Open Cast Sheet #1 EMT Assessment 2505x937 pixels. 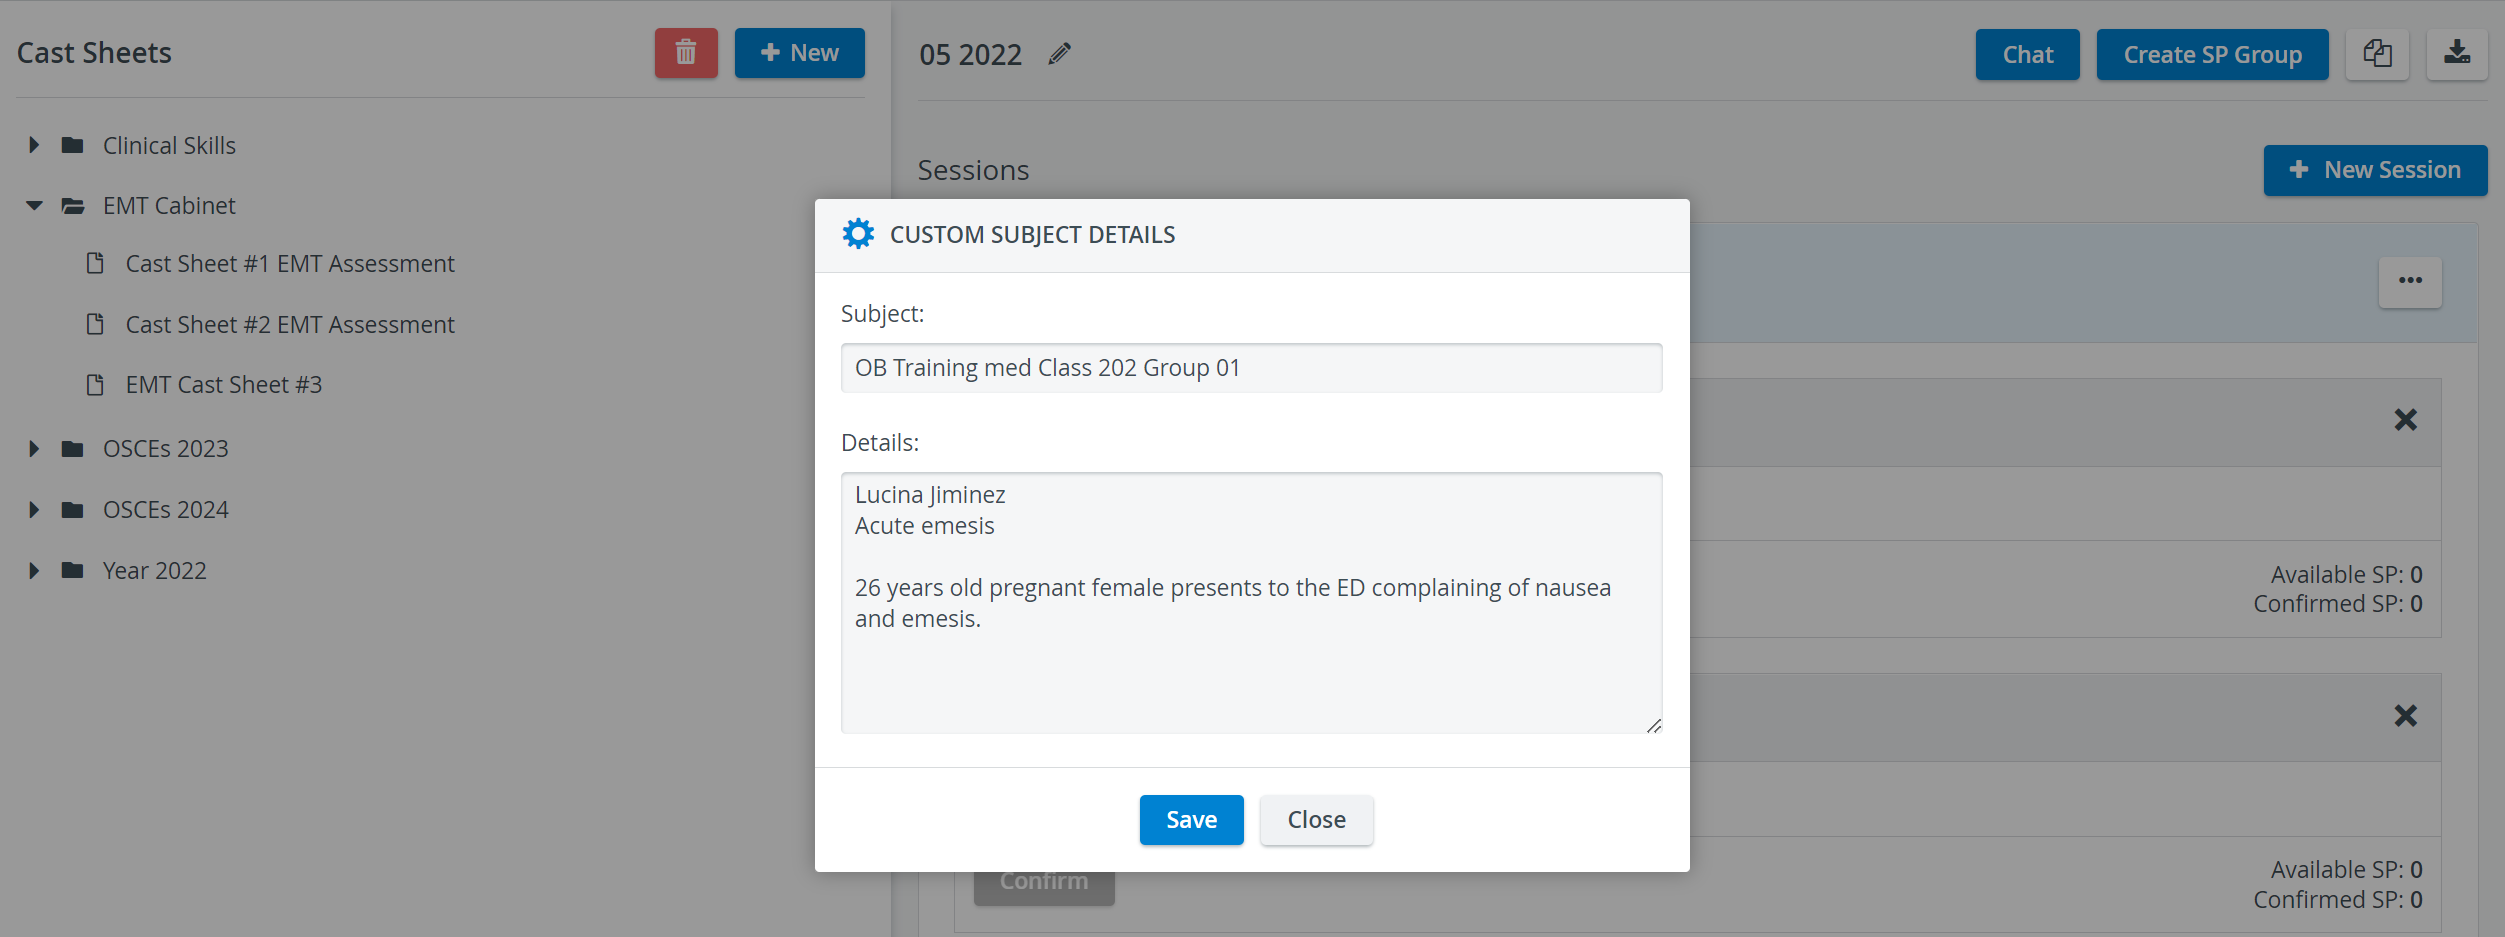[290, 264]
